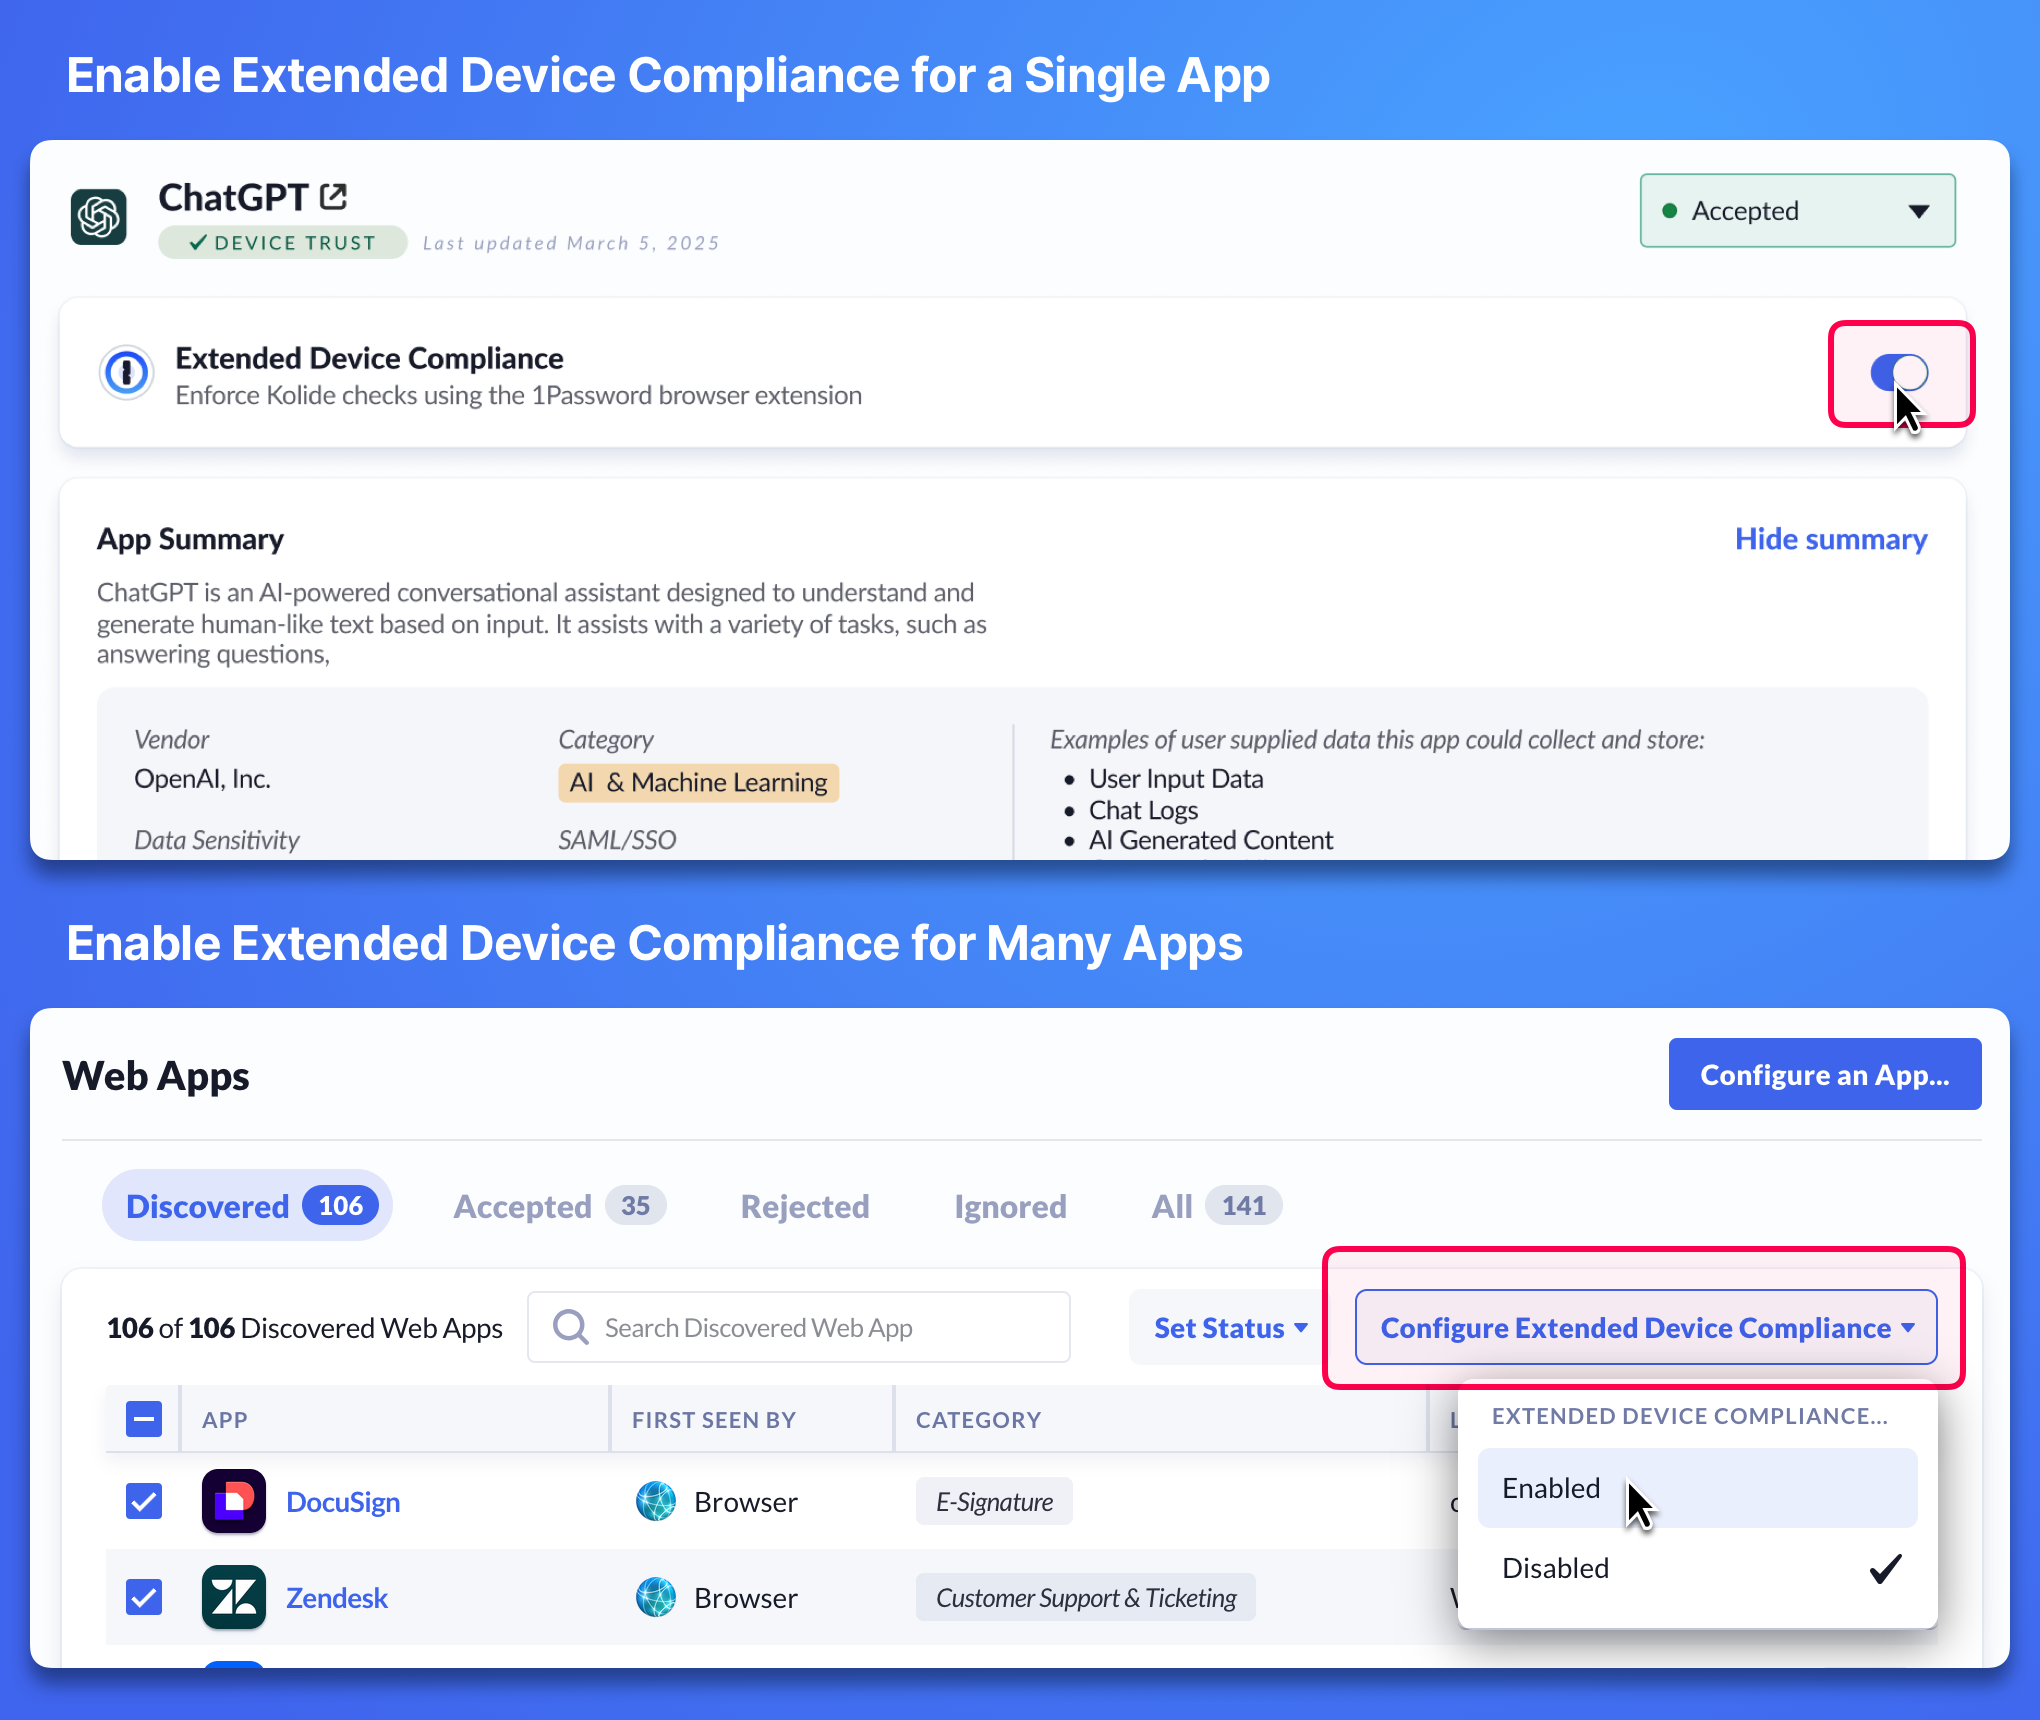Click the ChatGPT app logo icon
This screenshot has width=2040, height=1720.
pos(99,217)
